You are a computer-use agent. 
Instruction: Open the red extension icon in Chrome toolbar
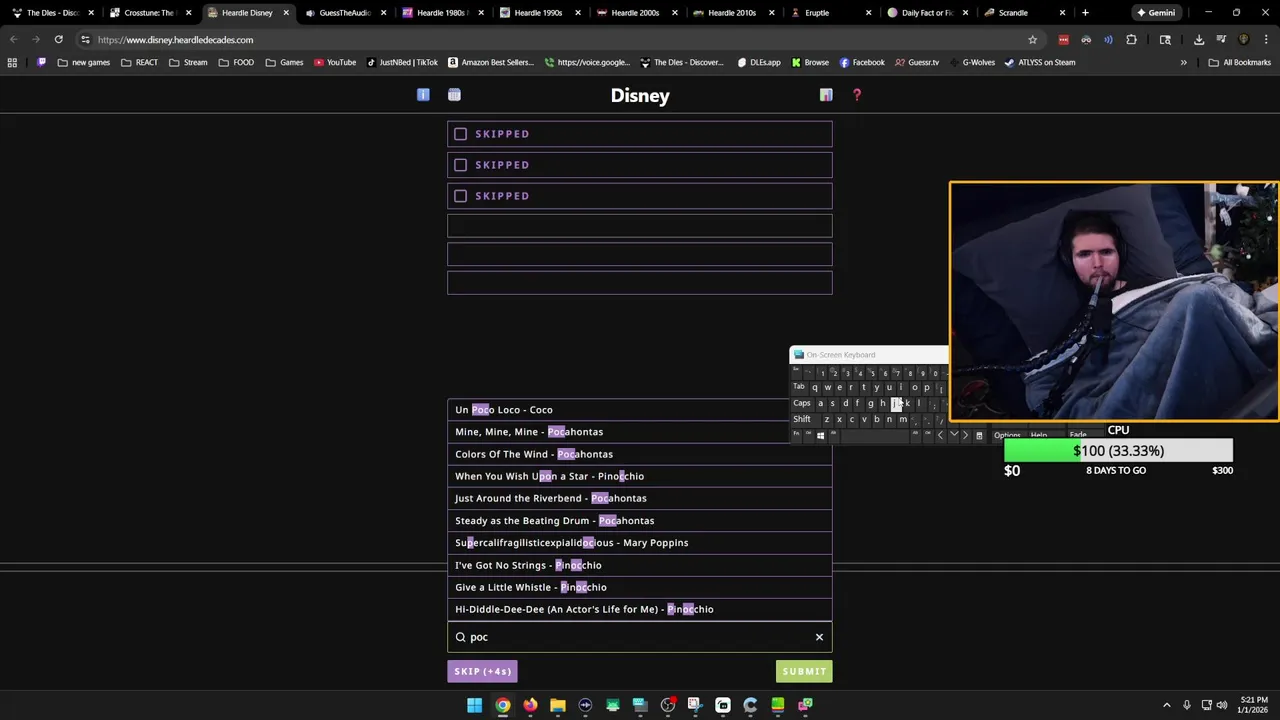coord(1063,40)
